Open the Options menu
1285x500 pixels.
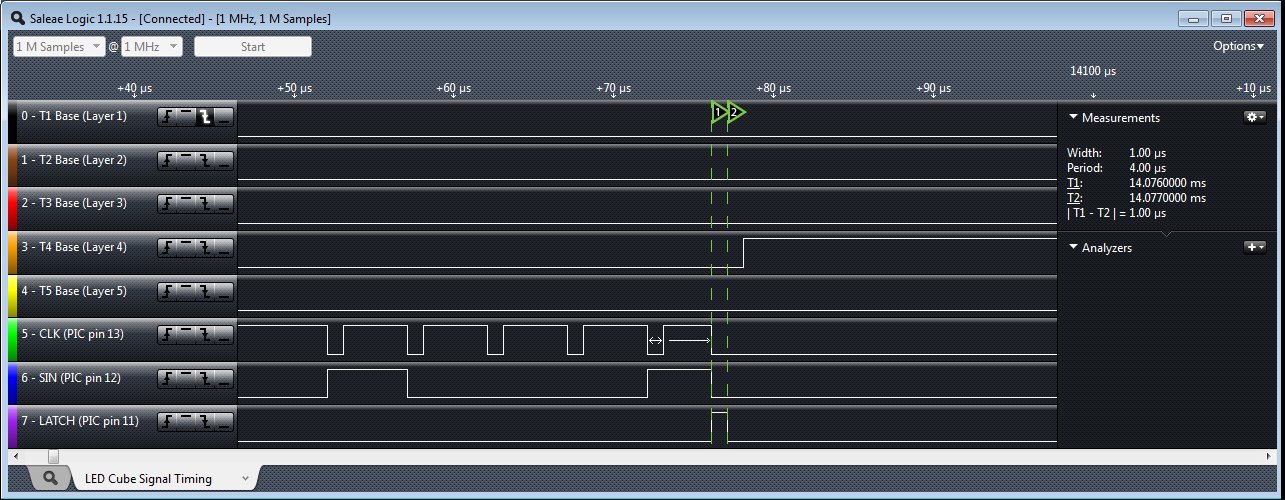click(1238, 46)
